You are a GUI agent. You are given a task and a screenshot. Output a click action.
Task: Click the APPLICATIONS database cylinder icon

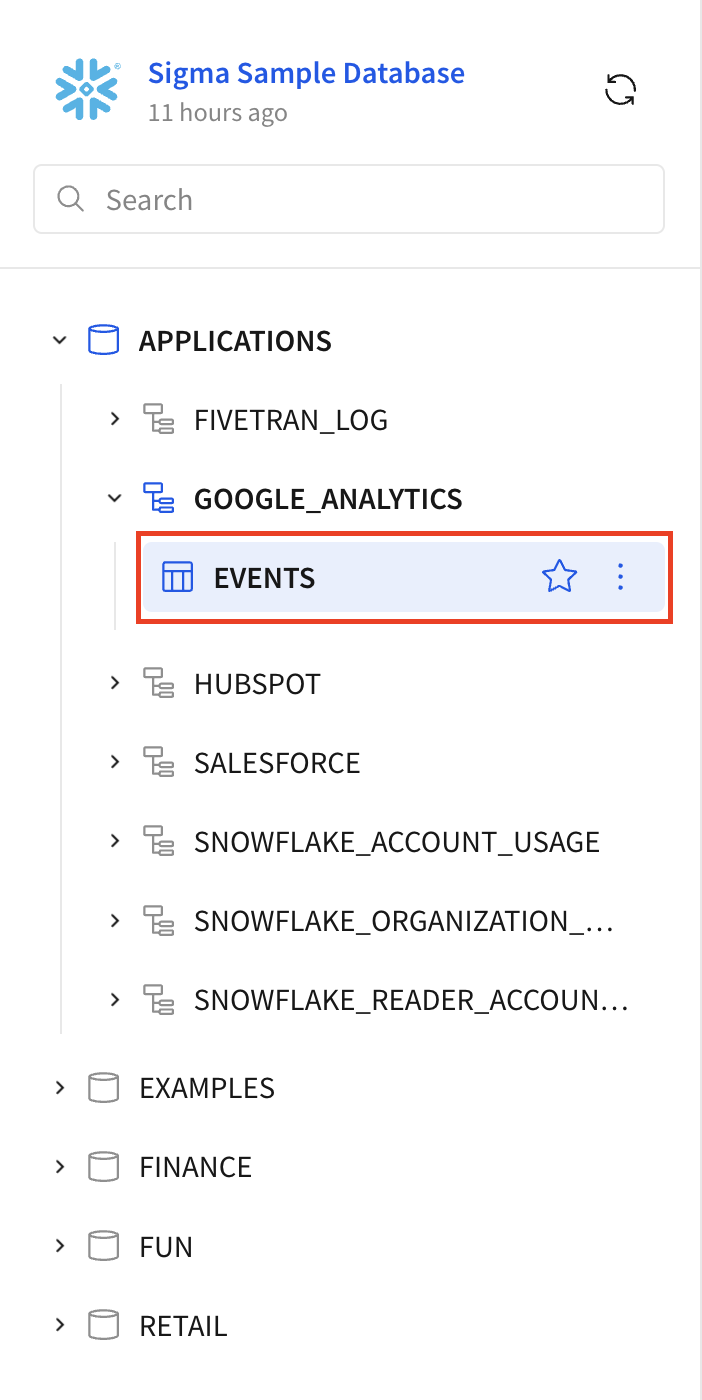click(x=103, y=340)
